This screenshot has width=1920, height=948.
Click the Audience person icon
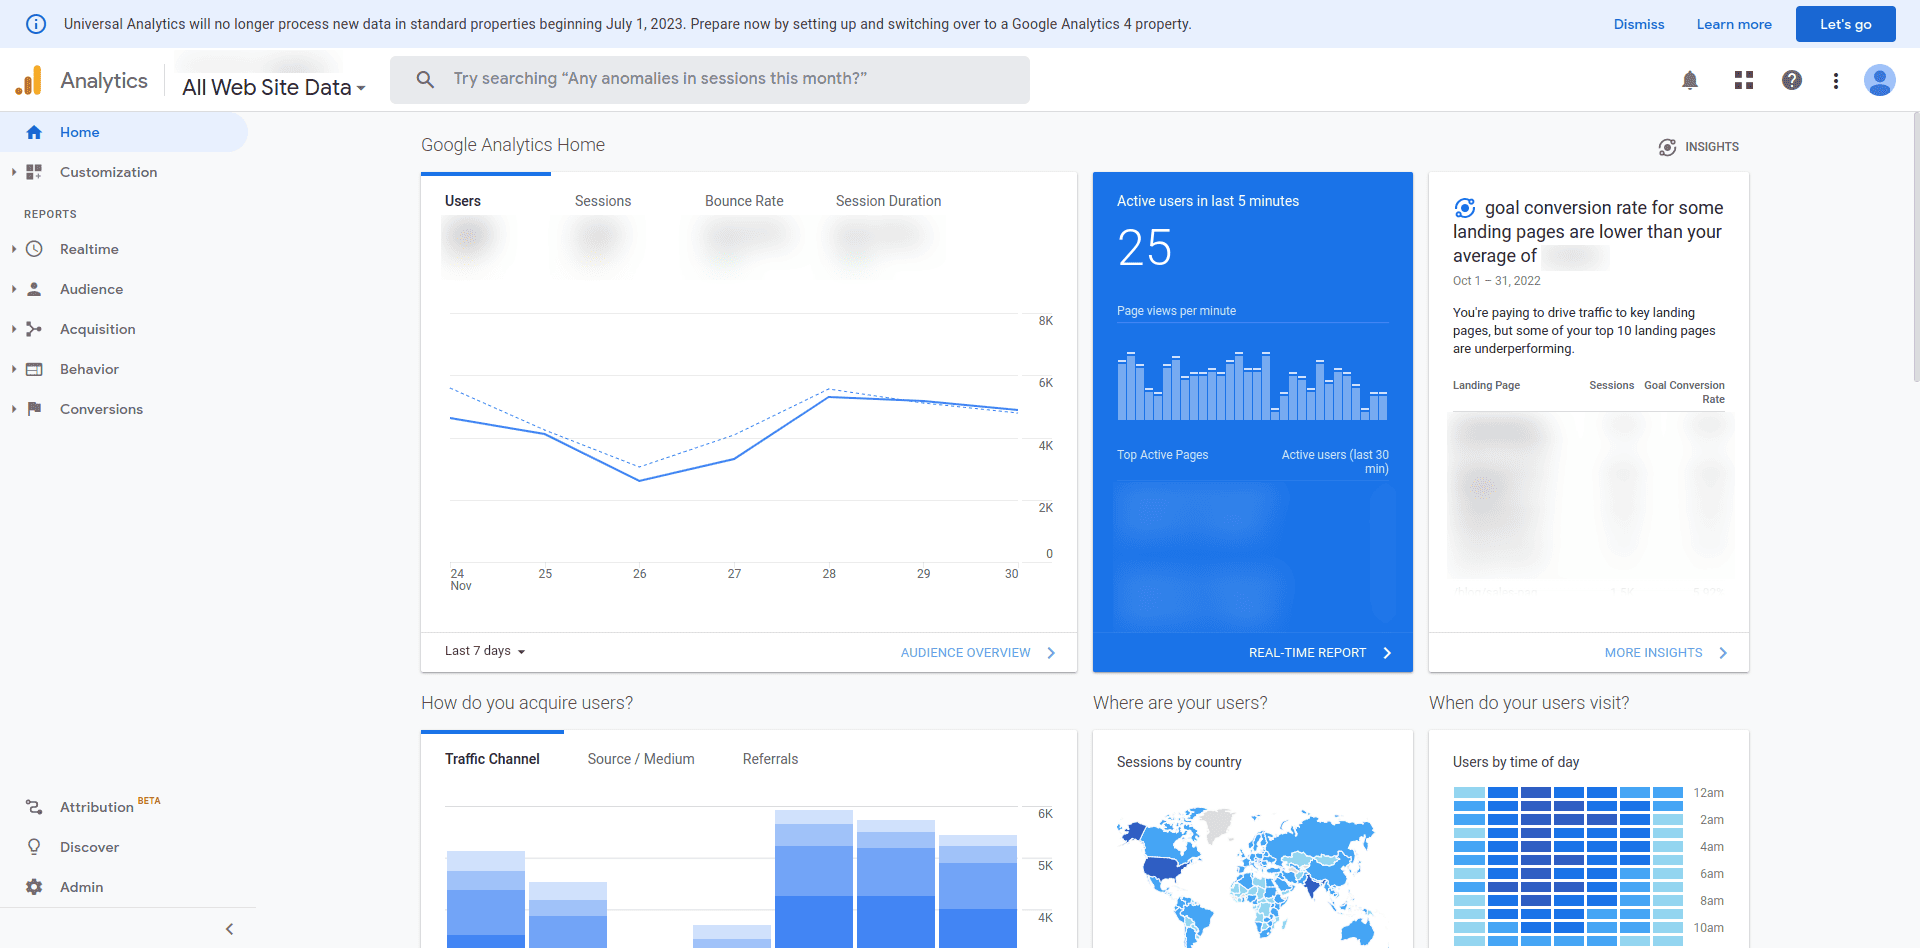click(x=34, y=289)
